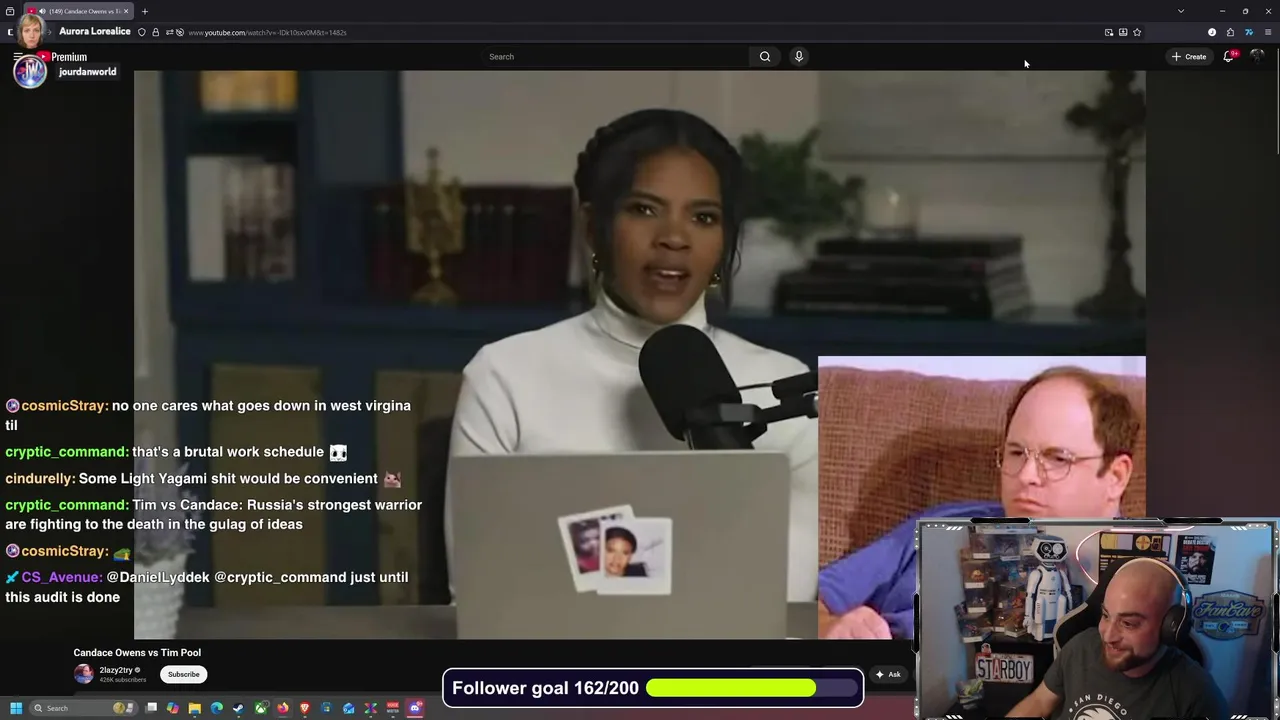Open the browser extensions puzzle icon
The image size is (1280, 720).
[x=1230, y=32]
